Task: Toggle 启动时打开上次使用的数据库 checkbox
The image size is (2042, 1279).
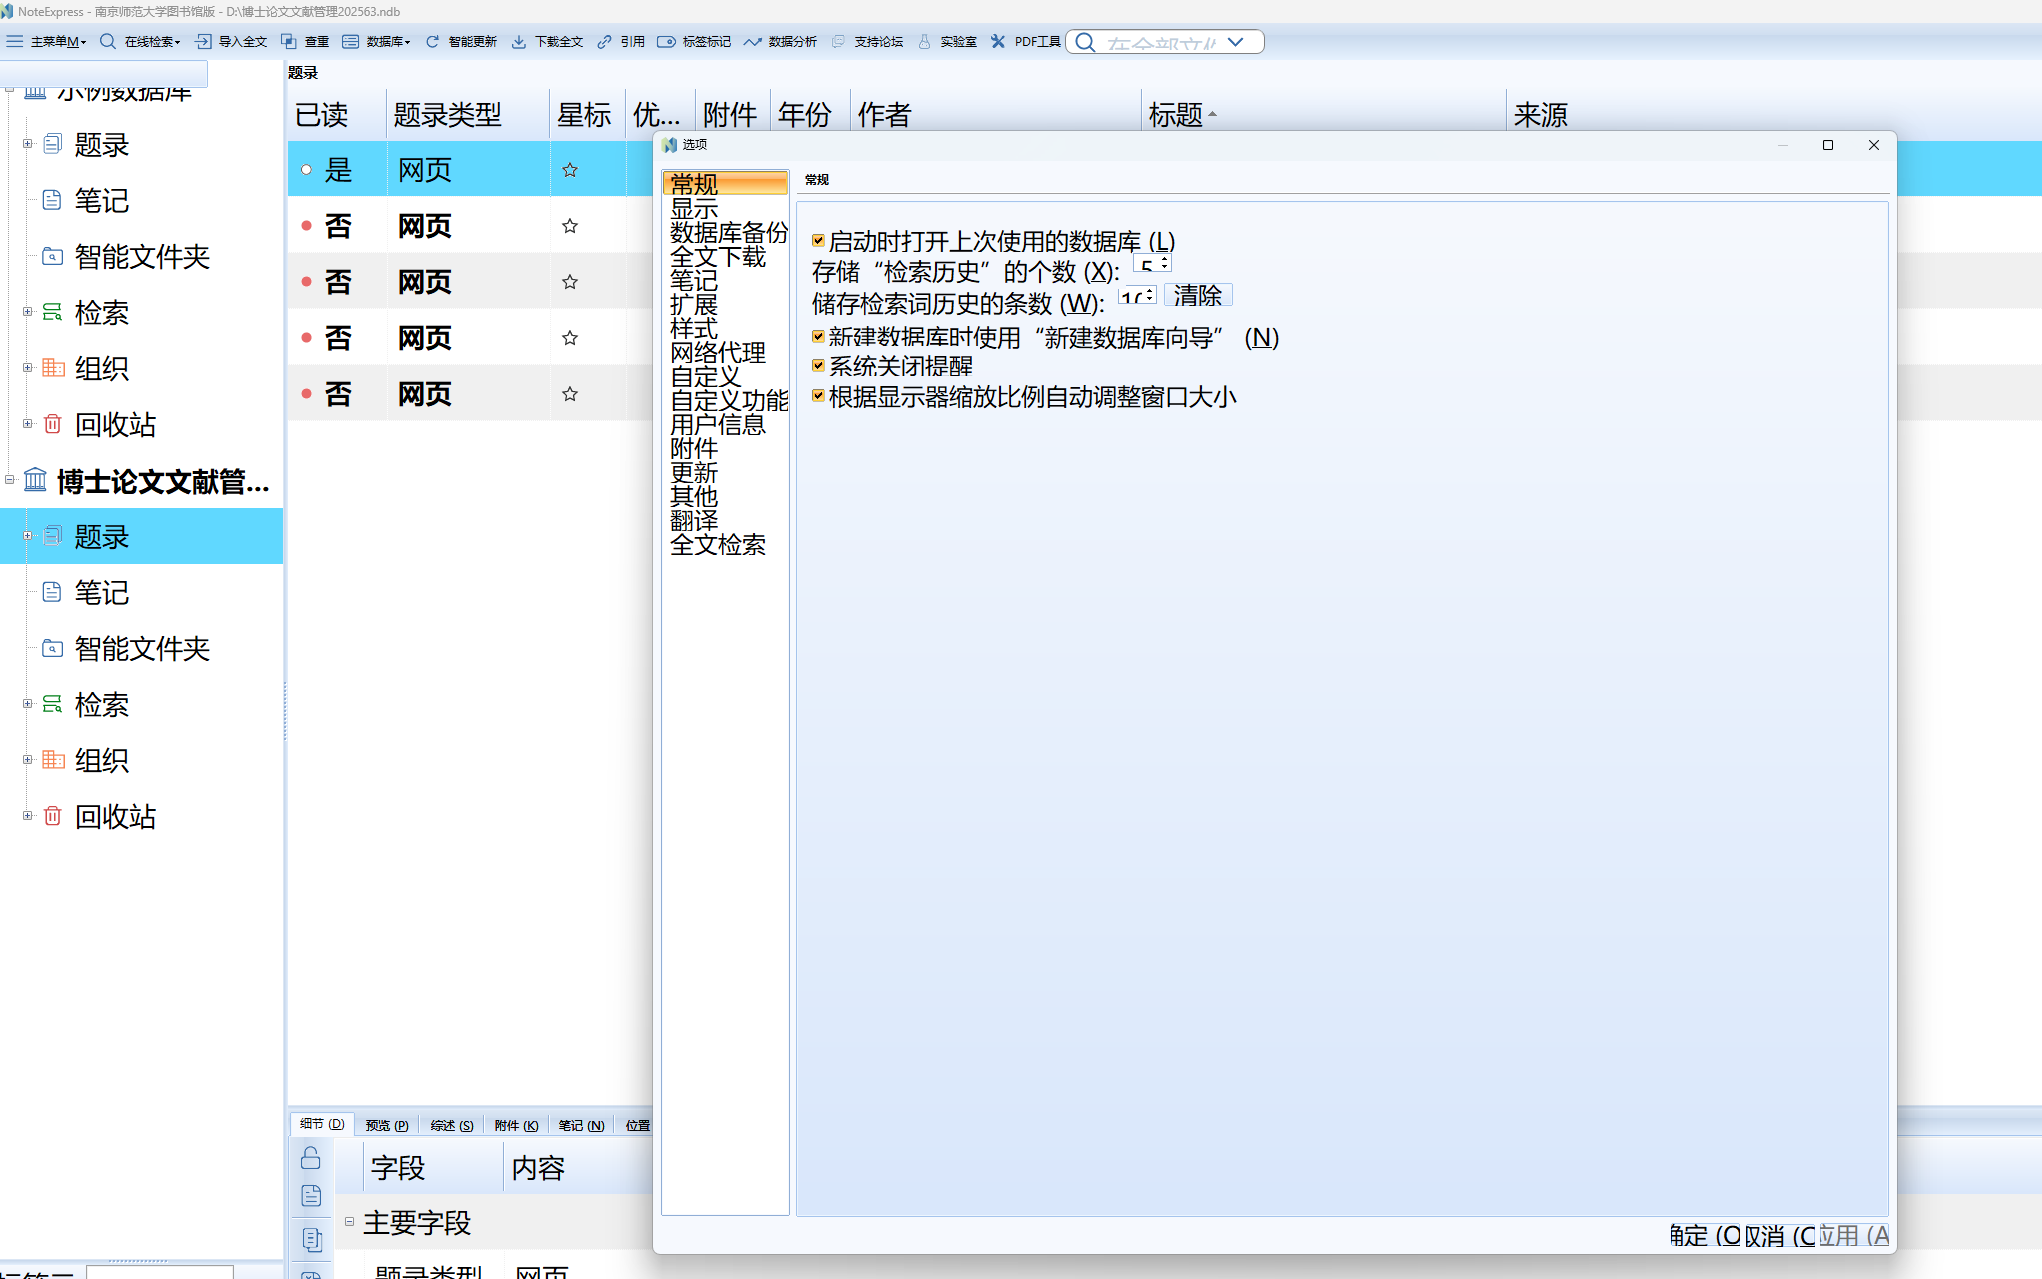Action: (818, 240)
